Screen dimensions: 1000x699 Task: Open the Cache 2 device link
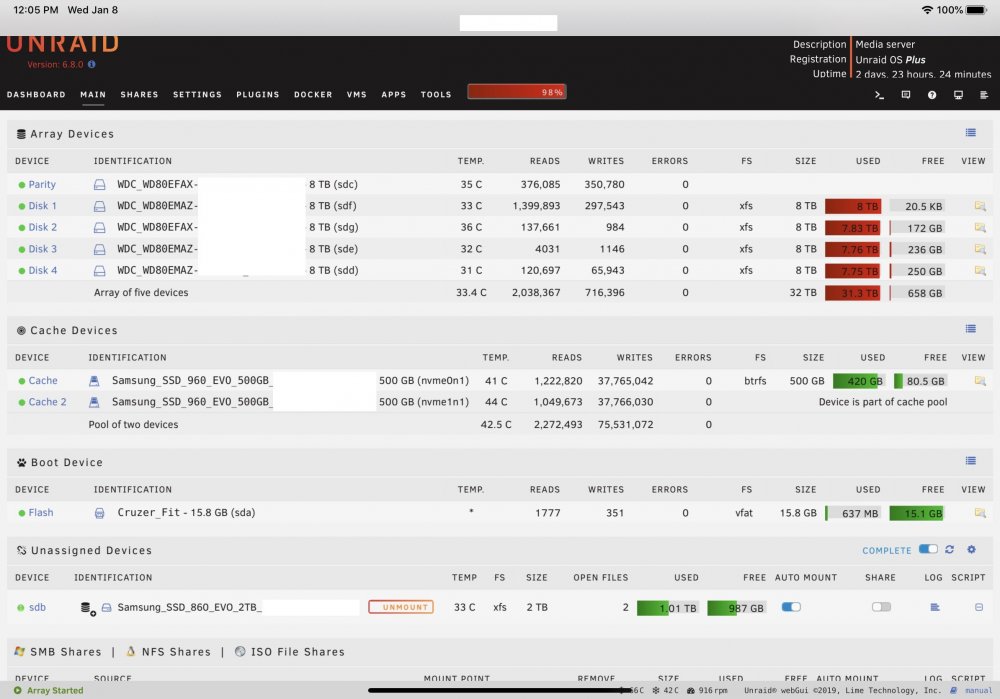click(x=47, y=402)
